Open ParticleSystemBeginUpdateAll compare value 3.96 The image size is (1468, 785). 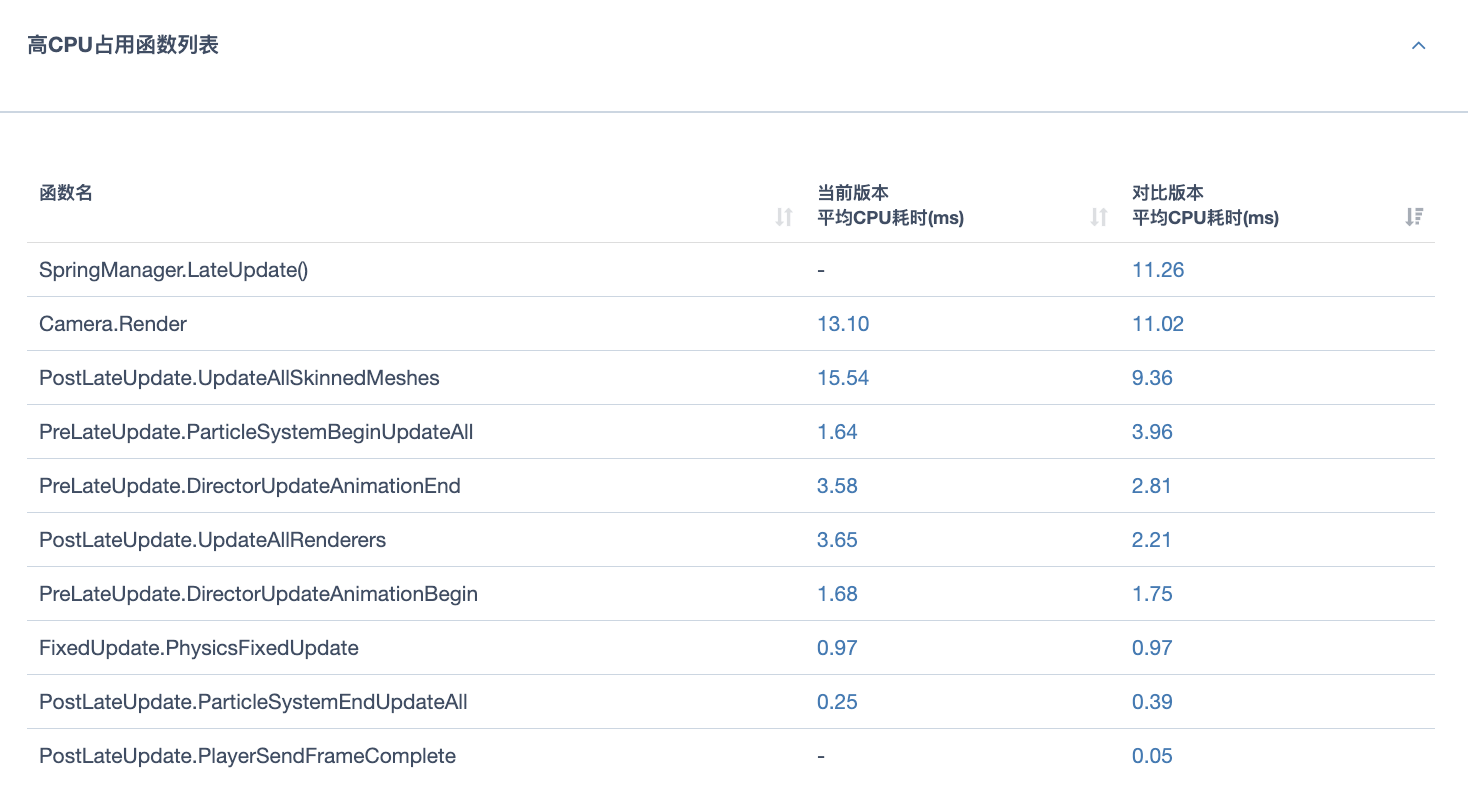1152,432
